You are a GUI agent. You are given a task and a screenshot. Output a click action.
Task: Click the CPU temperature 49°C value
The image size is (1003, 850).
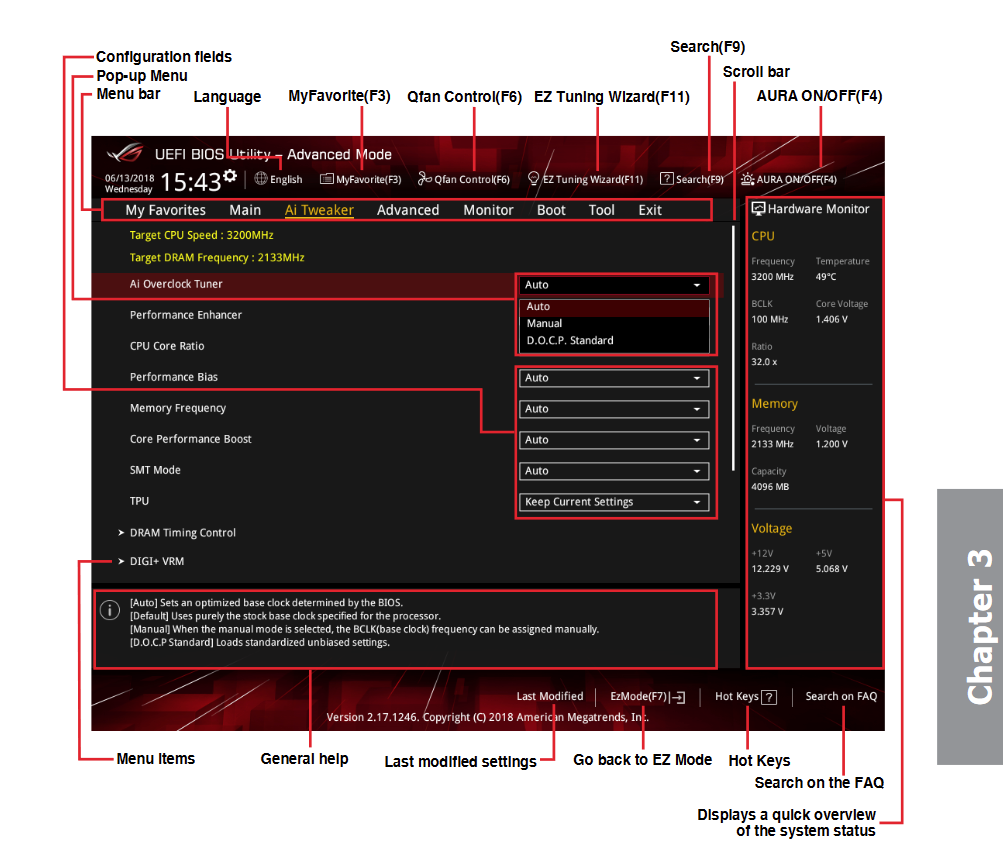coord(826,277)
